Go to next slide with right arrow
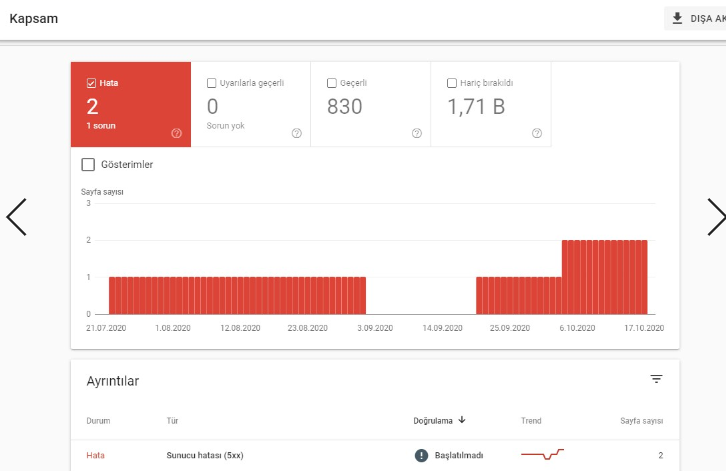The image size is (726, 471). point(716,217)
